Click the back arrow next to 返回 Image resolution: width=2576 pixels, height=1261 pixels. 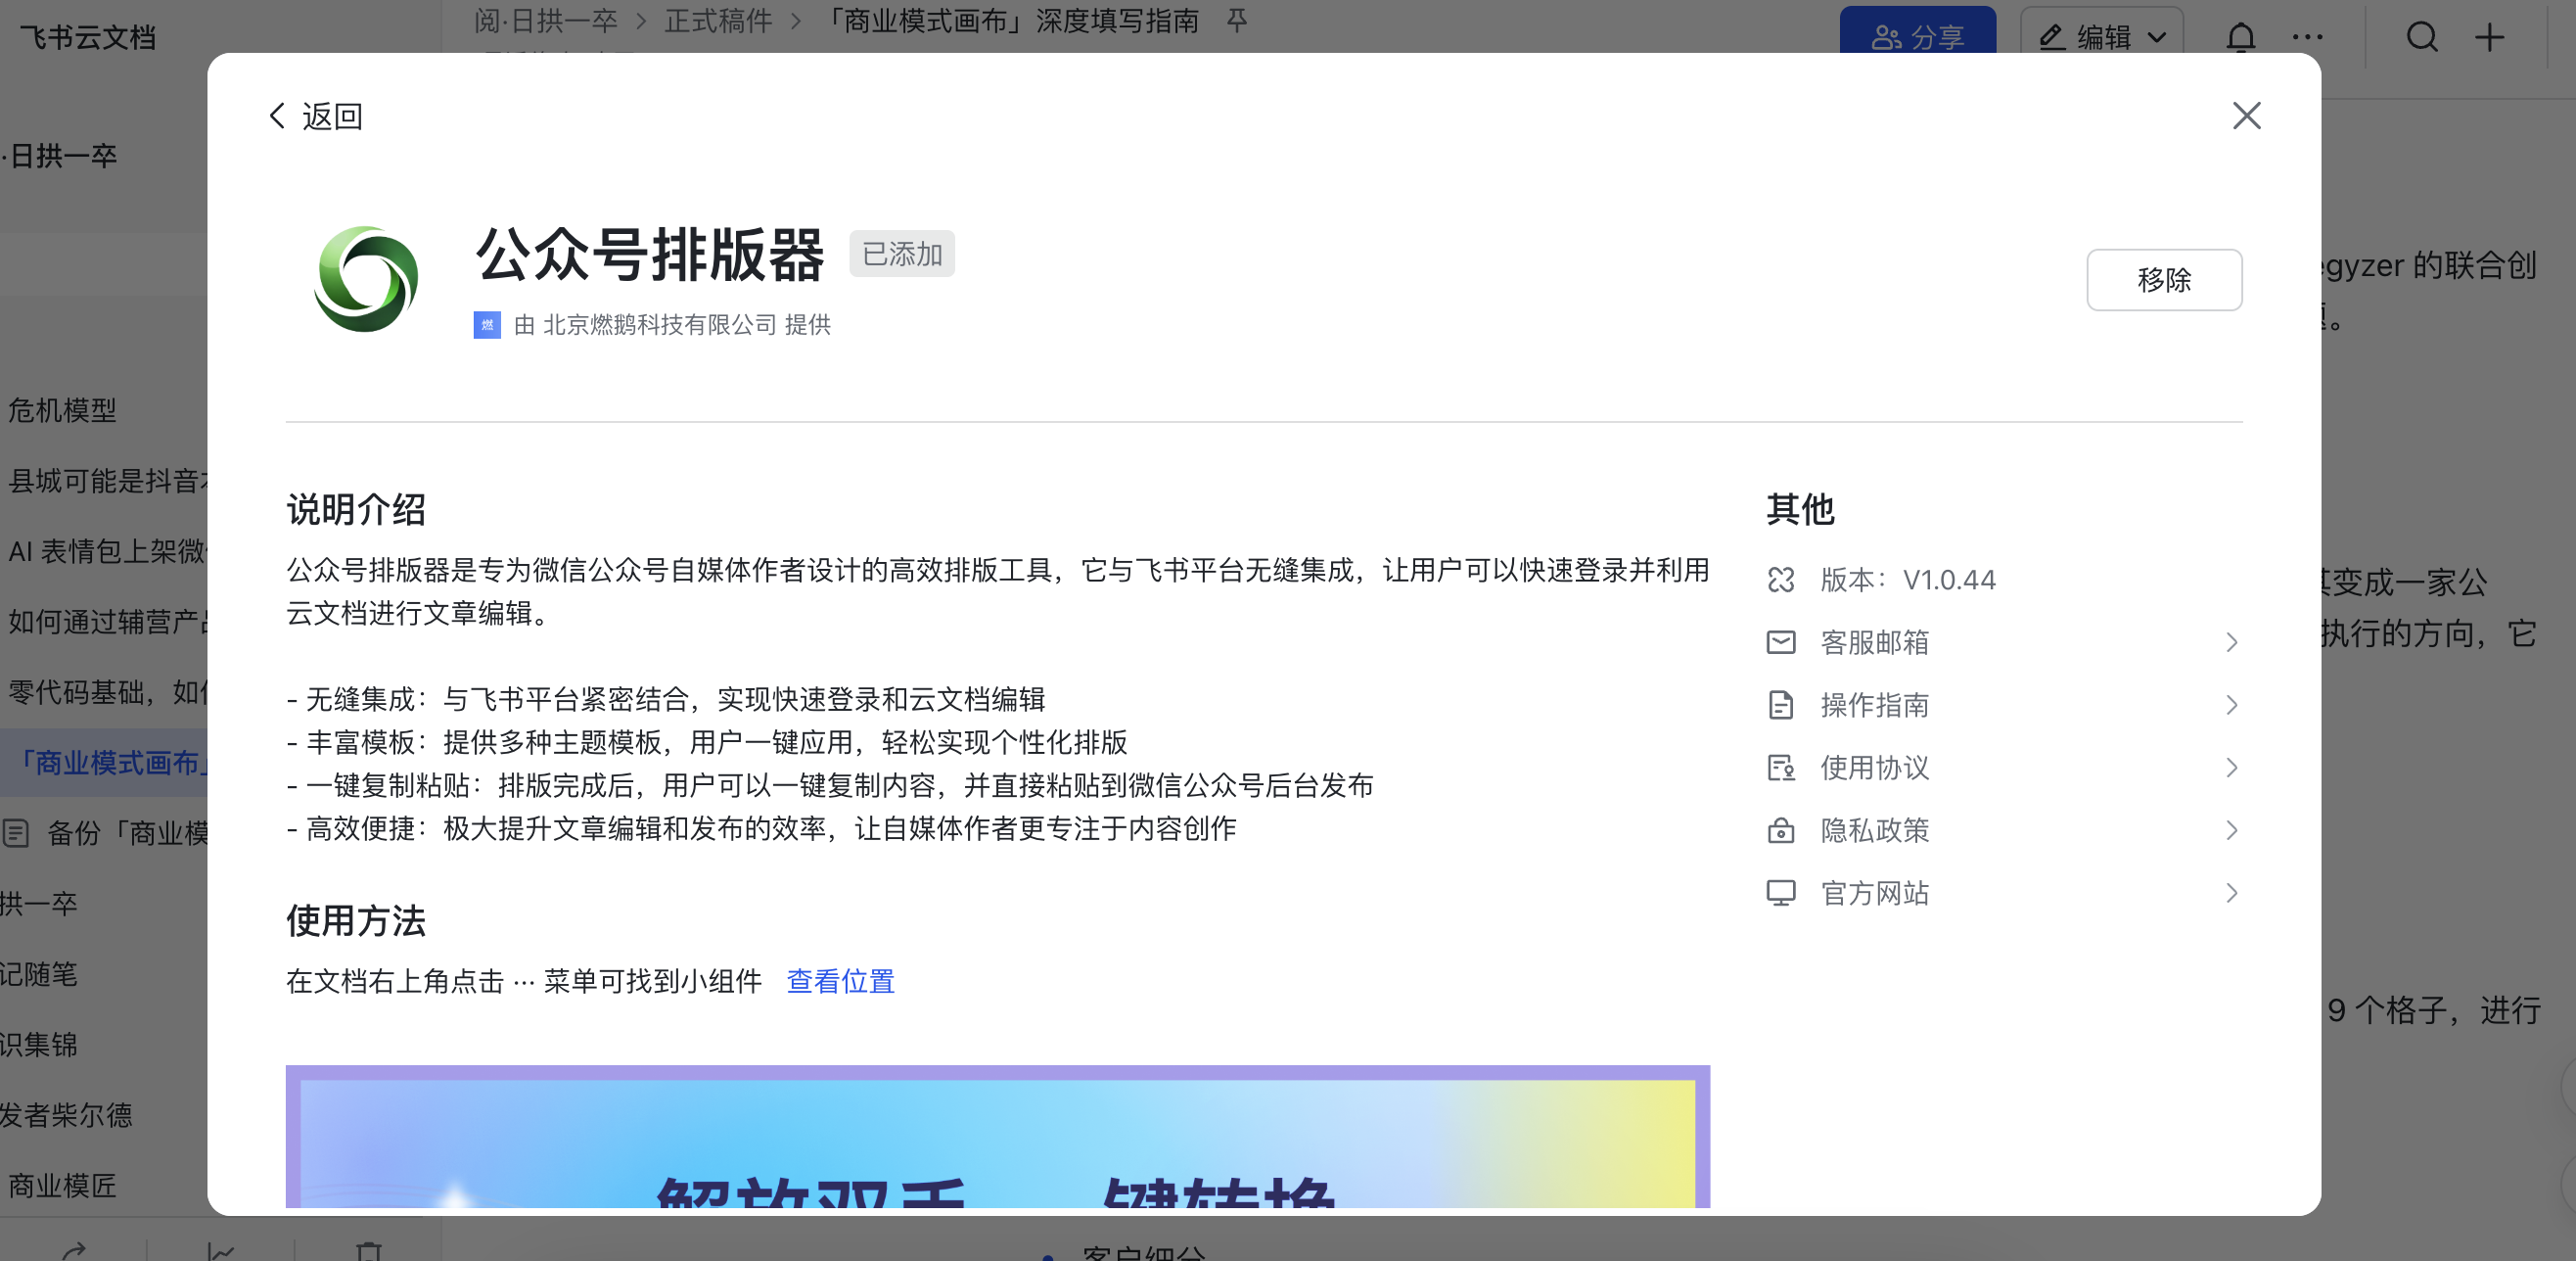(x=277, y=116)
